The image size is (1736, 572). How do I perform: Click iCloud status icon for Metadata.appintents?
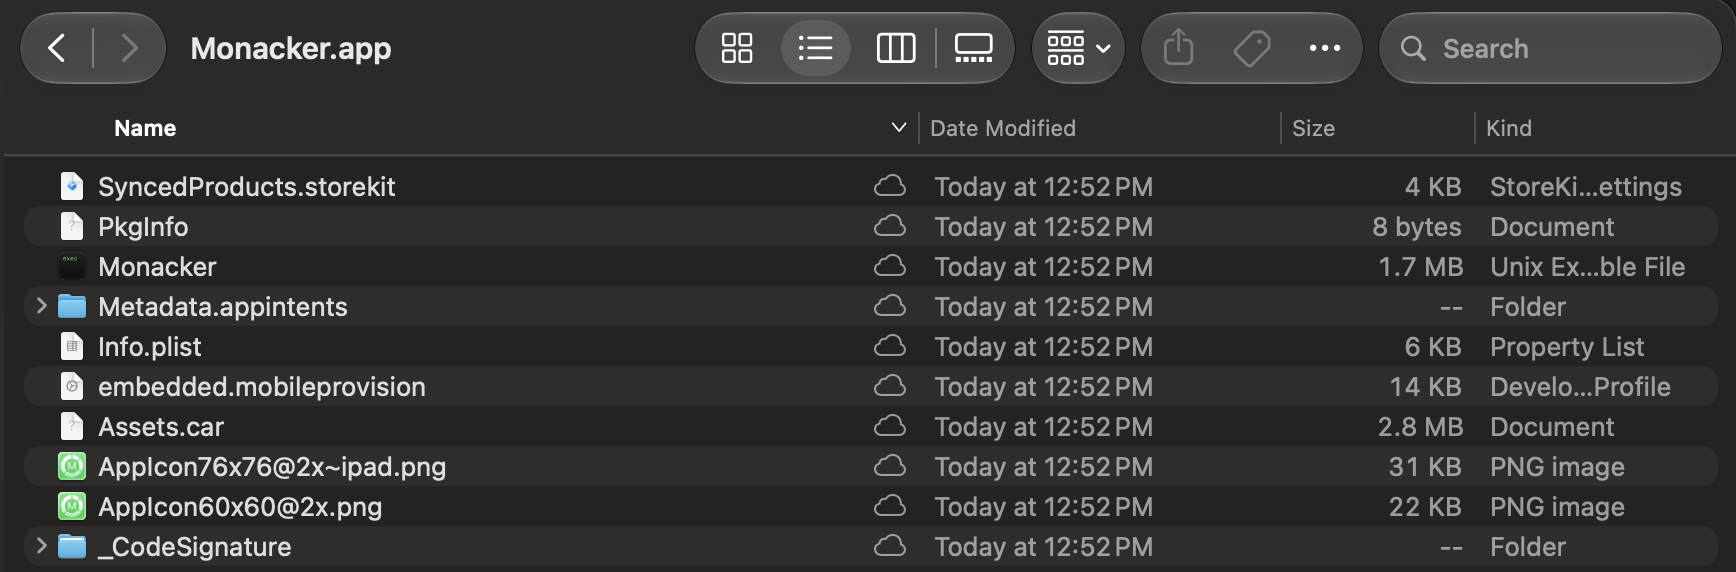(890, 306)
